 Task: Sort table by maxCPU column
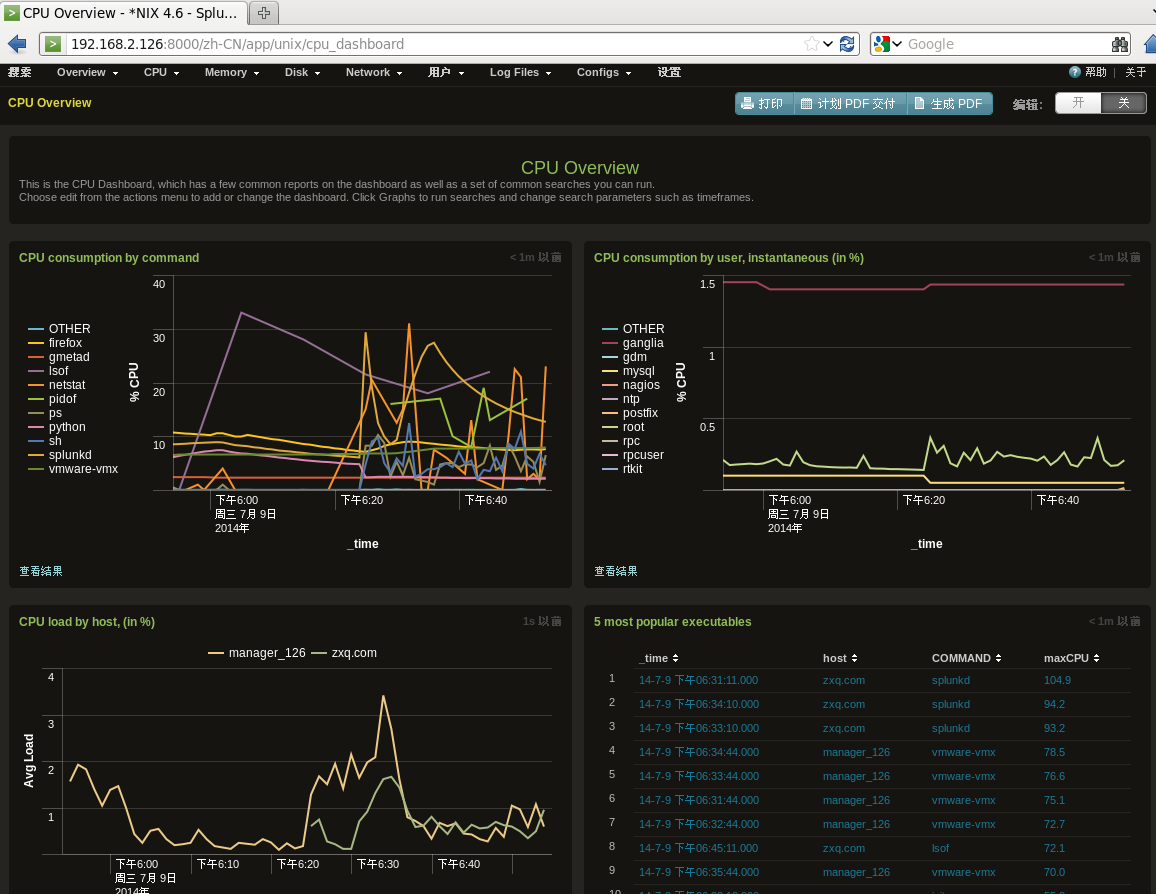tap(1072, 658)
